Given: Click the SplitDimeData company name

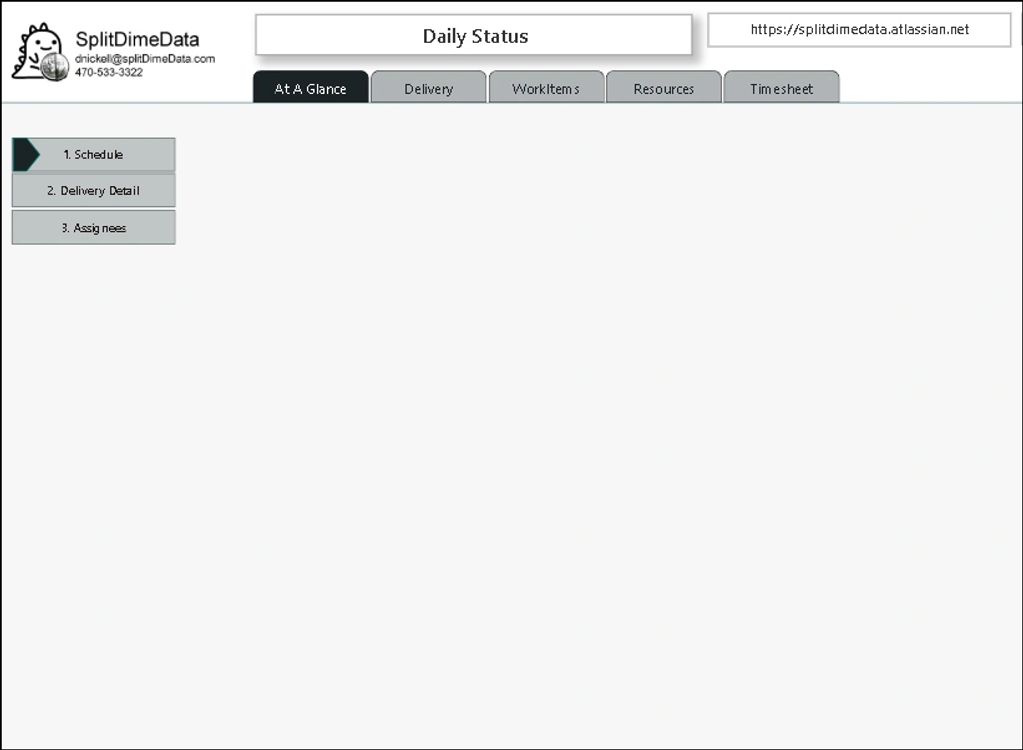Looking at the screenshot, I should (x=137, y=39).
